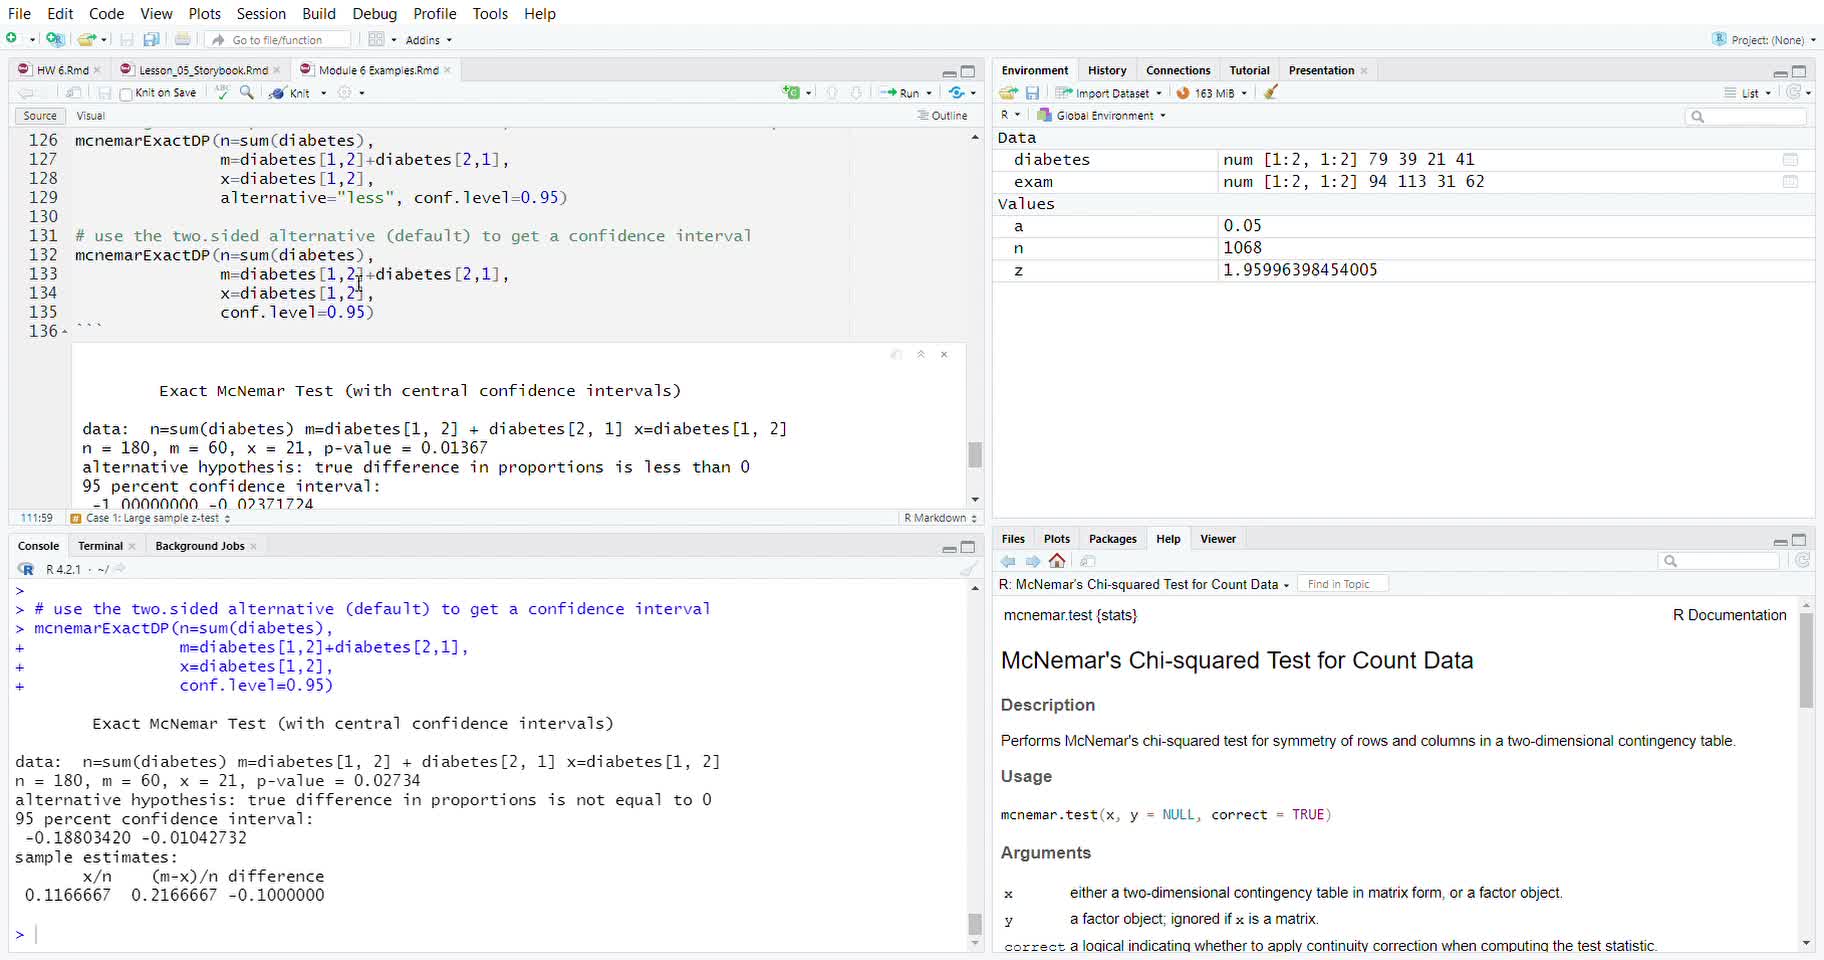Open the Project: (None) dropdown
Viewport: 1824px width, 960px height.
pyautogui.click(x=1764, y=40)
